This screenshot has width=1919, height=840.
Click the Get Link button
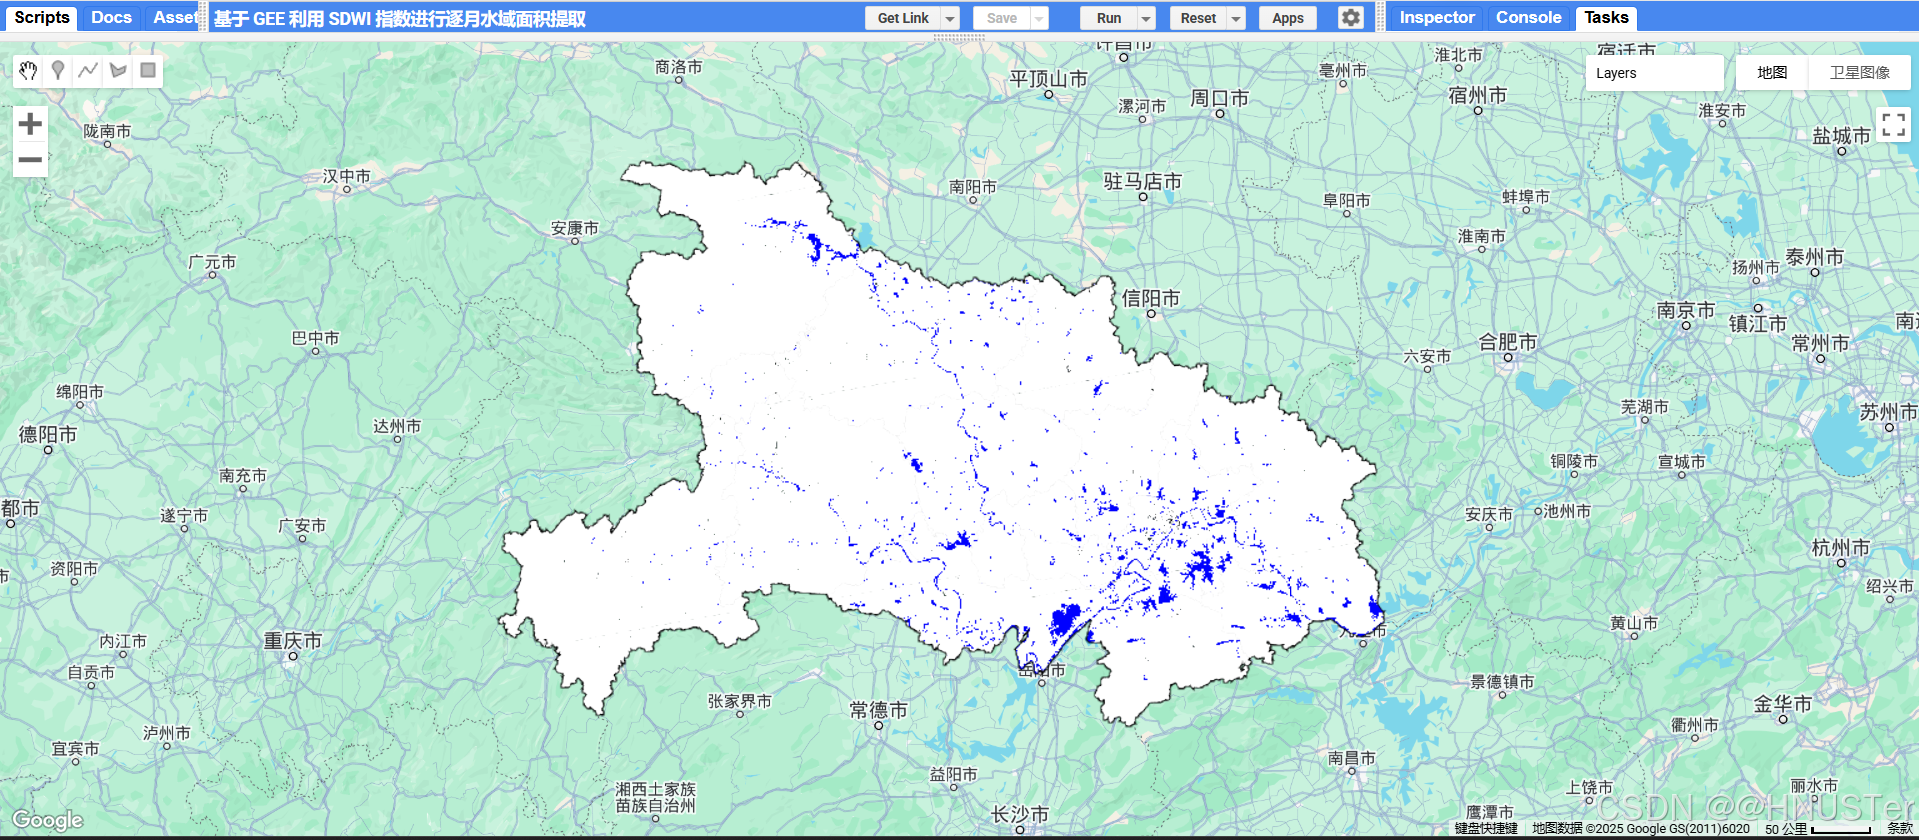click(903, 18)
